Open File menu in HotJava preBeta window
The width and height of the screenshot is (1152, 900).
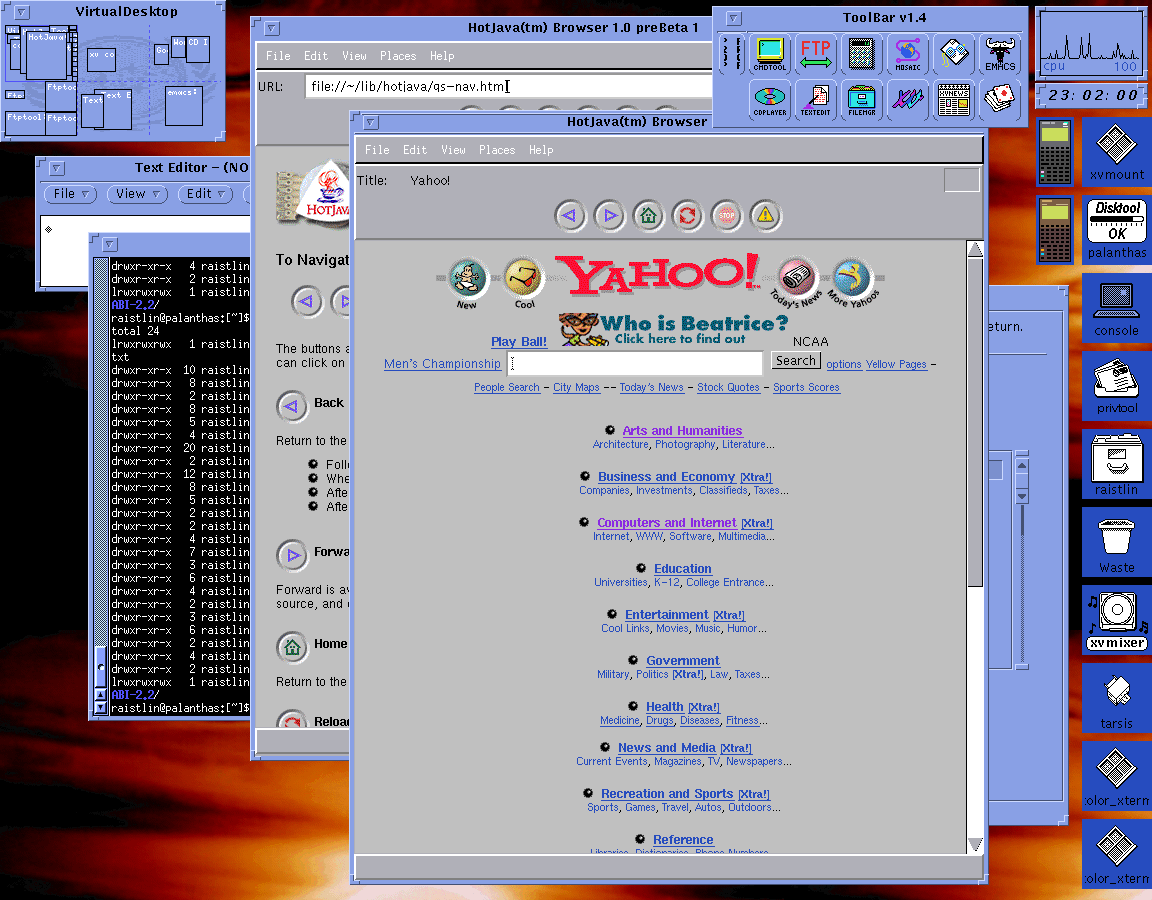click(278, 56)
